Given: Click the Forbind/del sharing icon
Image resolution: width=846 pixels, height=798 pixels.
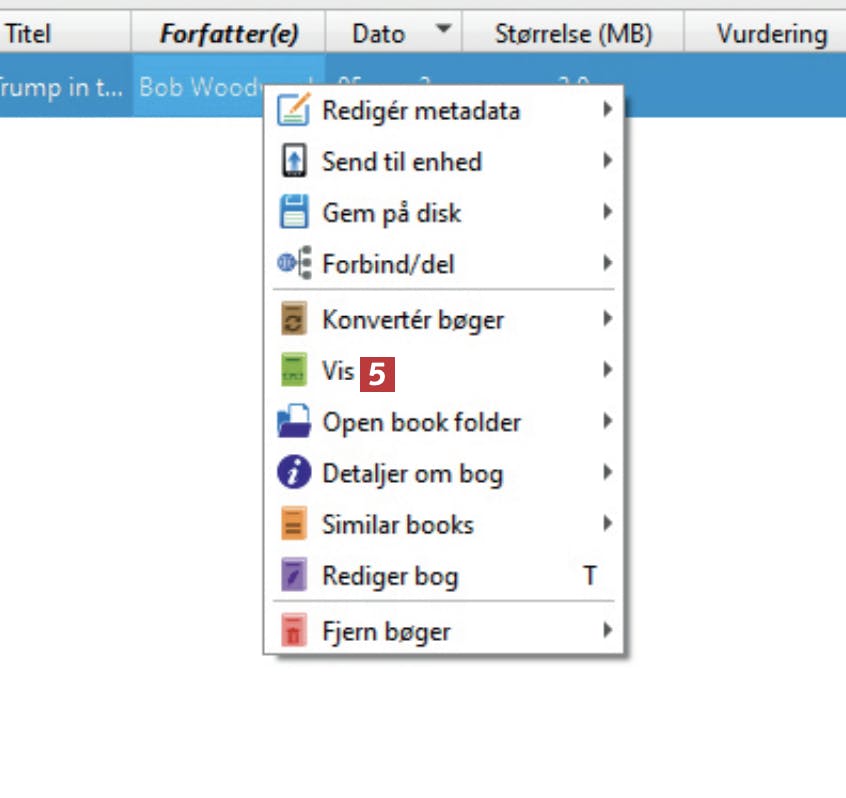Looking at the screenshot, I should pos(294,264).
